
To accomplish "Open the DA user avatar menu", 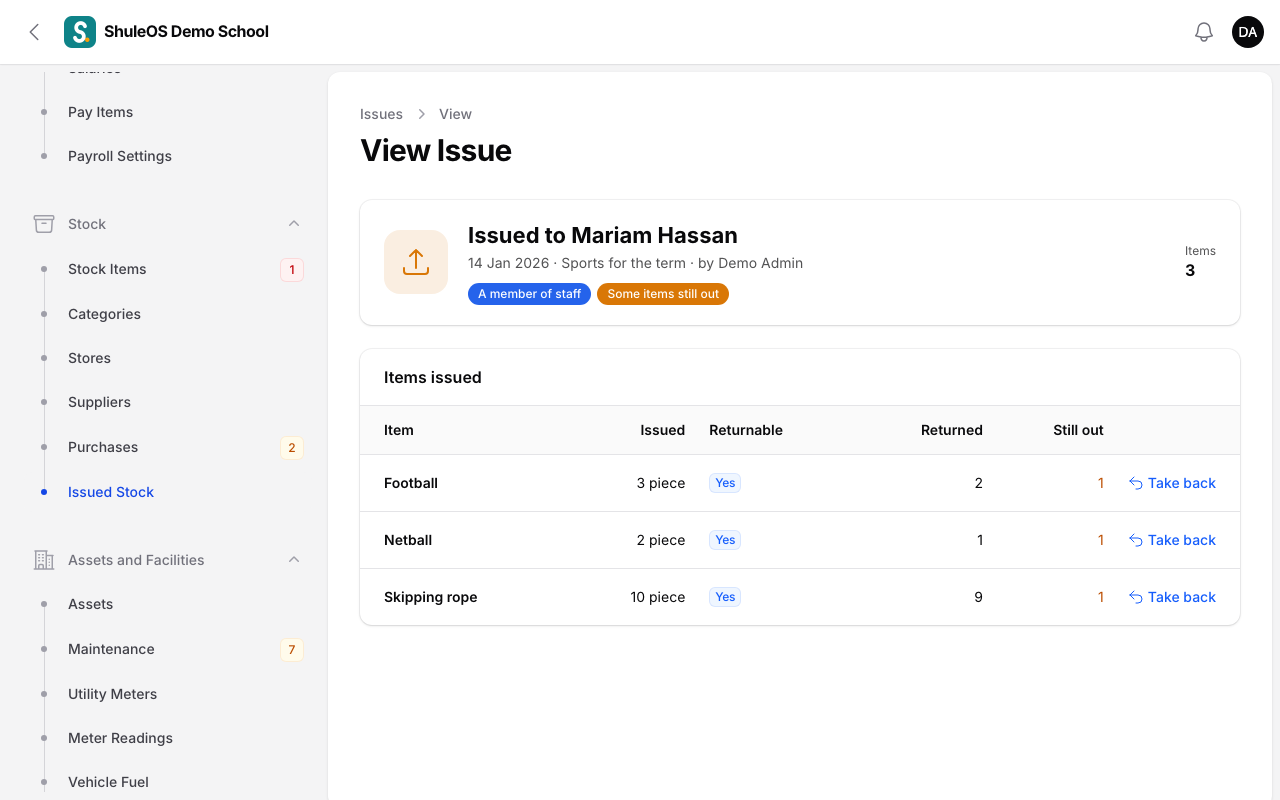I will click(x=1248, y=32).
